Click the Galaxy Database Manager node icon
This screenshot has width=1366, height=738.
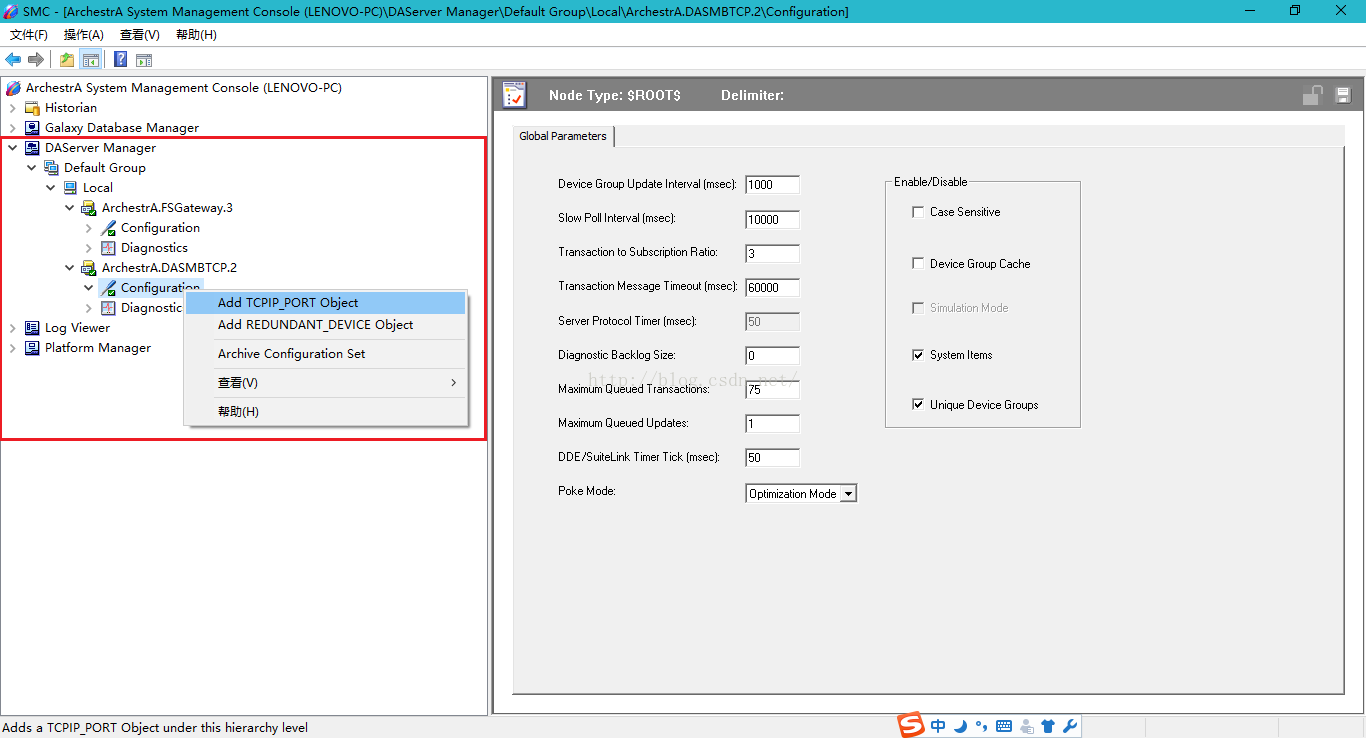(x=33, y=128)
